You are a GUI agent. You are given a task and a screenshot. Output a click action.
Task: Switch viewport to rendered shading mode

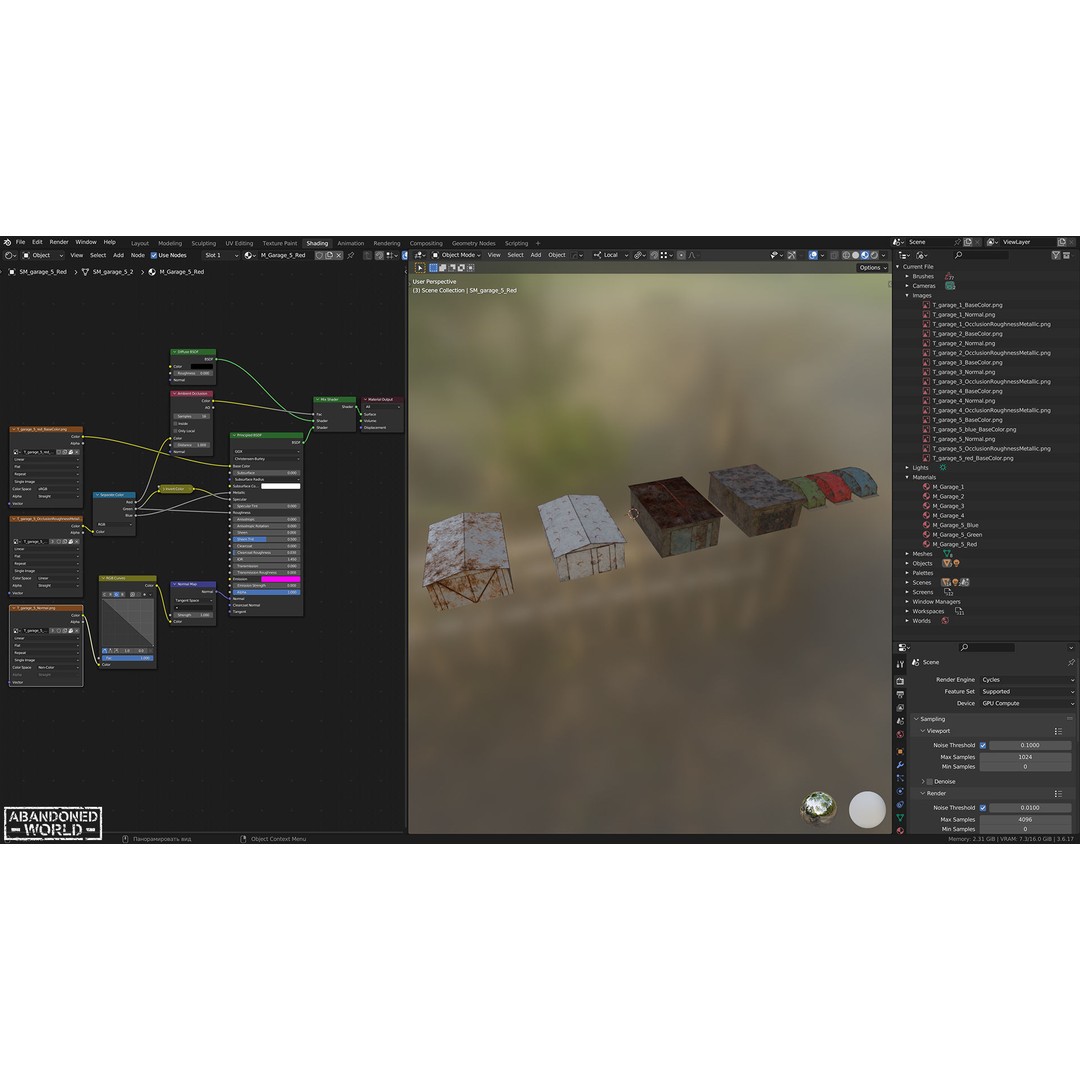[x=875, y=256]
